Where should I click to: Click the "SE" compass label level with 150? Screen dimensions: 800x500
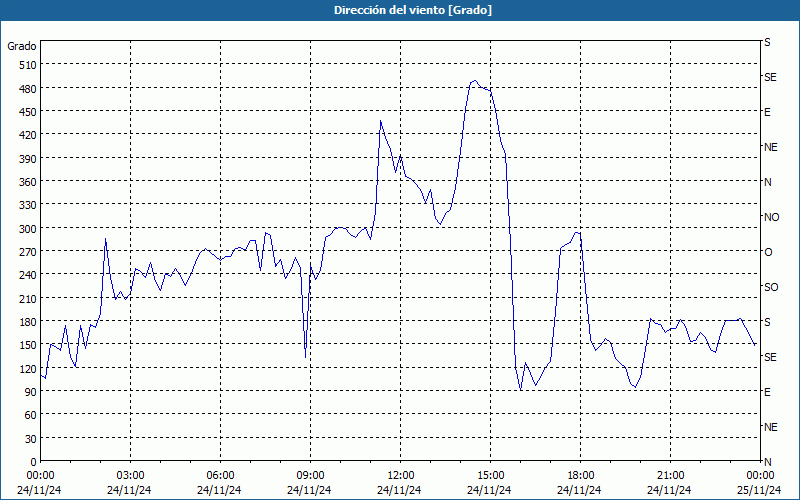[770, 357]
